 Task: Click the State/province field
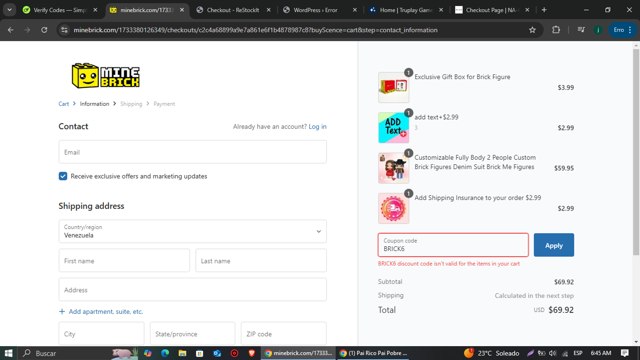192,333
